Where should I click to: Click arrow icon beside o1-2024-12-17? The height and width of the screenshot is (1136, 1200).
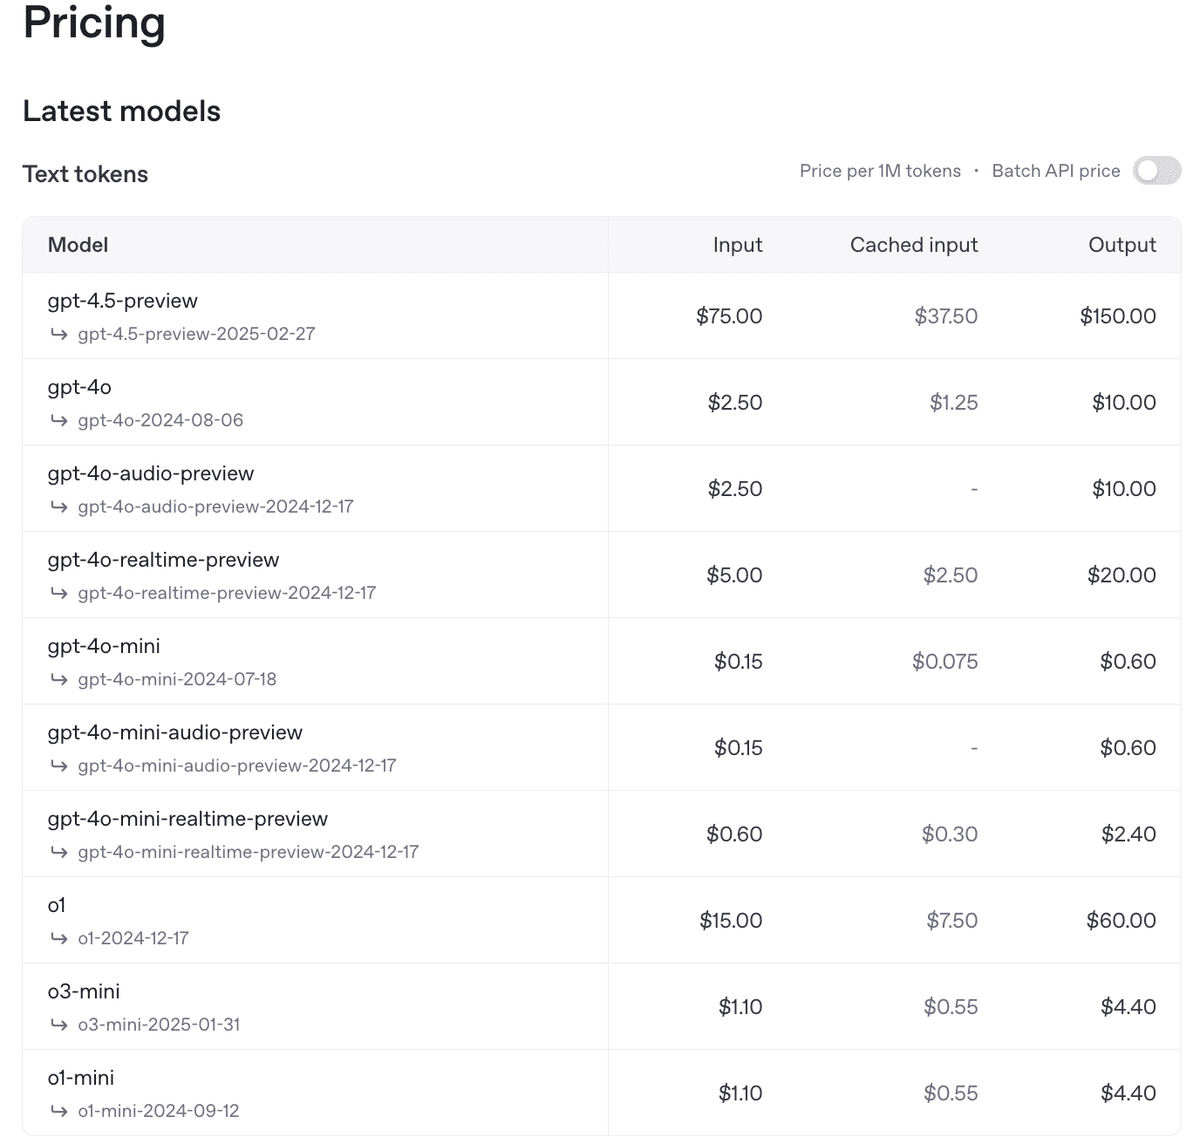(59, 938)
